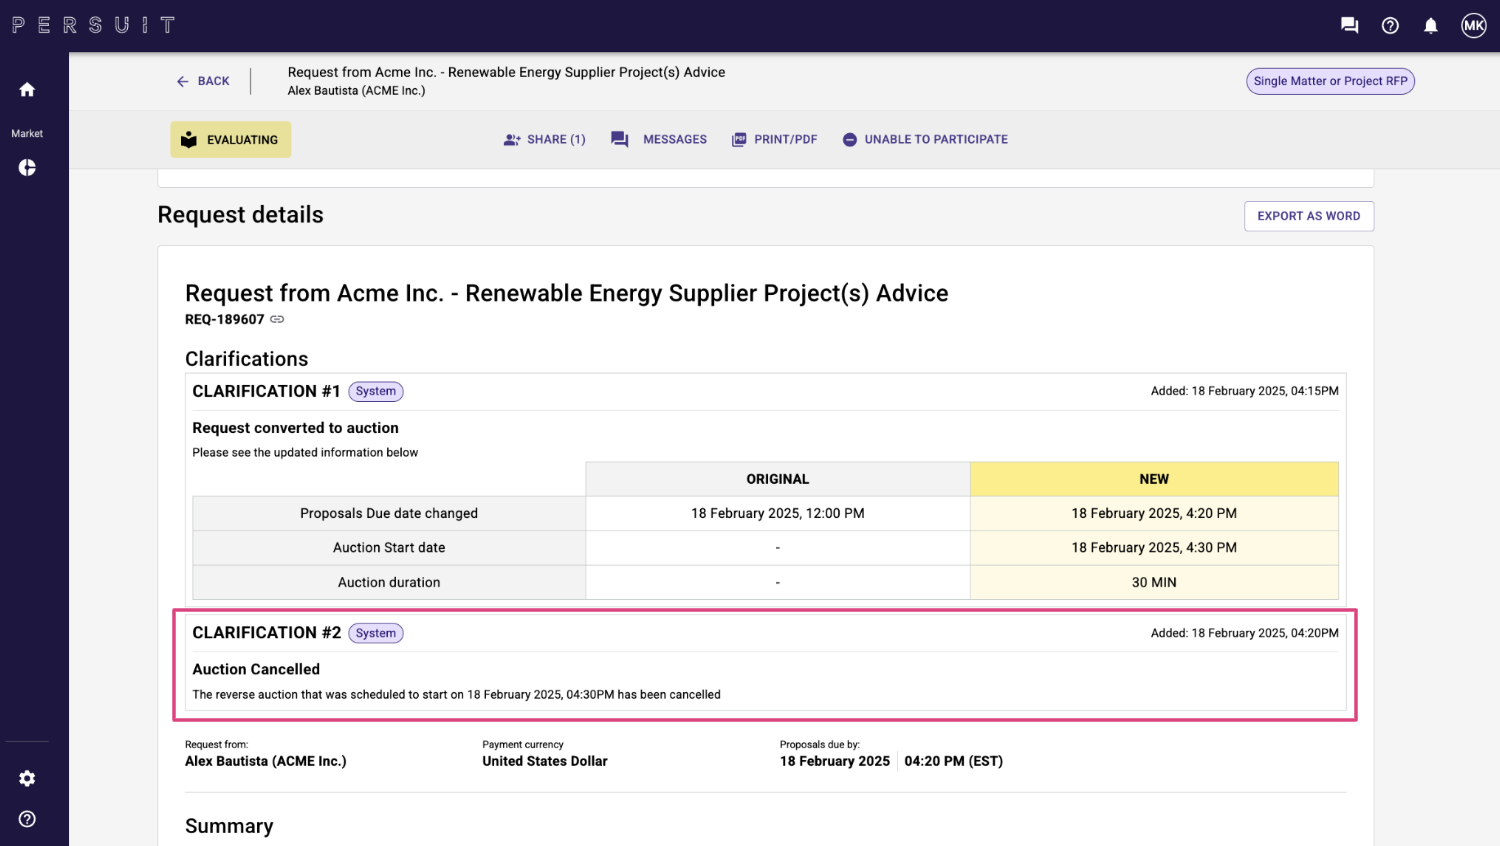Open the sidebar help icon at bottom
This screenshot has width=1500, height=846.
27,819
